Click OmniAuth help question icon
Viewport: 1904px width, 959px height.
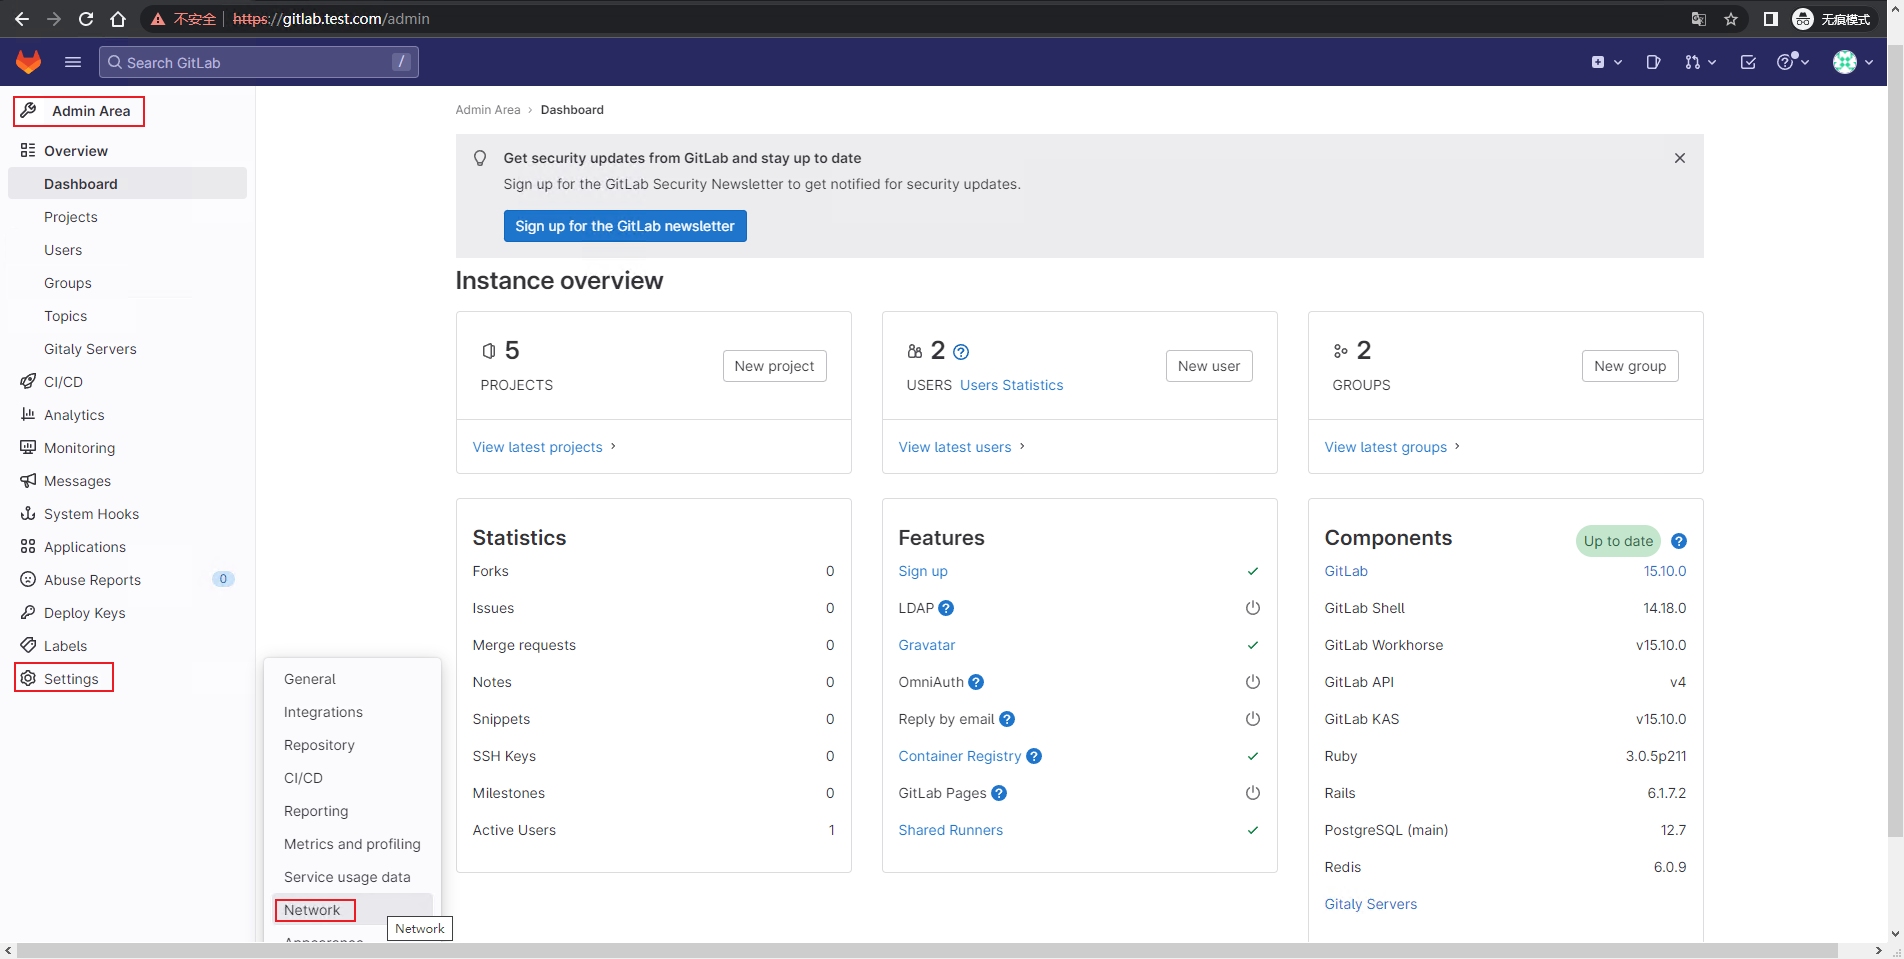pyautogui.click(x=976, y=682)
